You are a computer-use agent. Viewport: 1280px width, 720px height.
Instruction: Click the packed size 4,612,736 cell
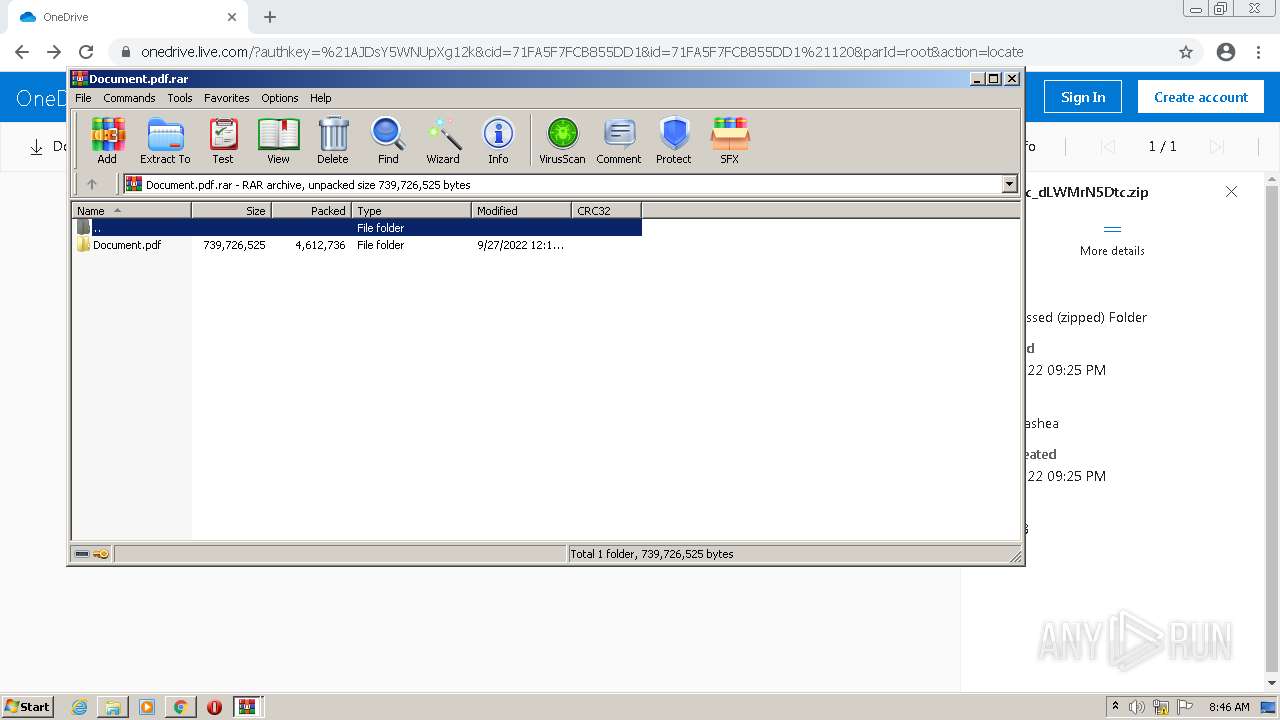pyautogui.click(x=320, y=245)
